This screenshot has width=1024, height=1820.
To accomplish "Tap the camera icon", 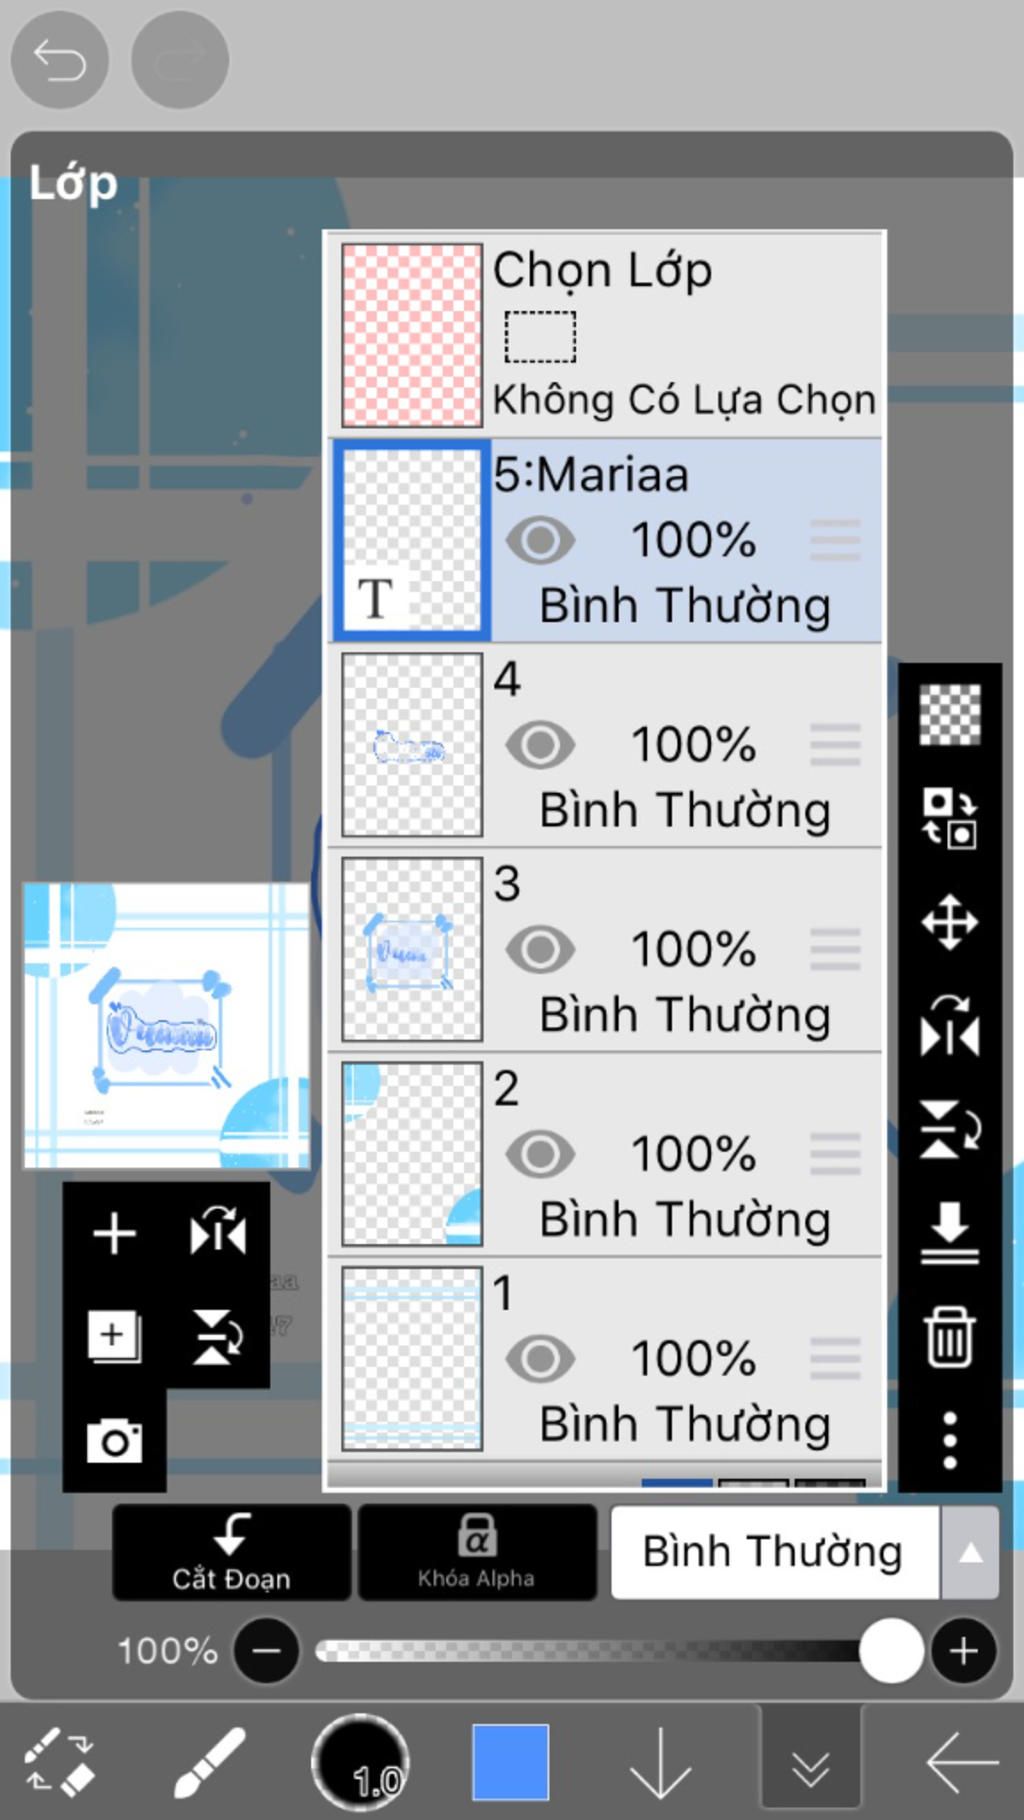I will click(114, 1441).
